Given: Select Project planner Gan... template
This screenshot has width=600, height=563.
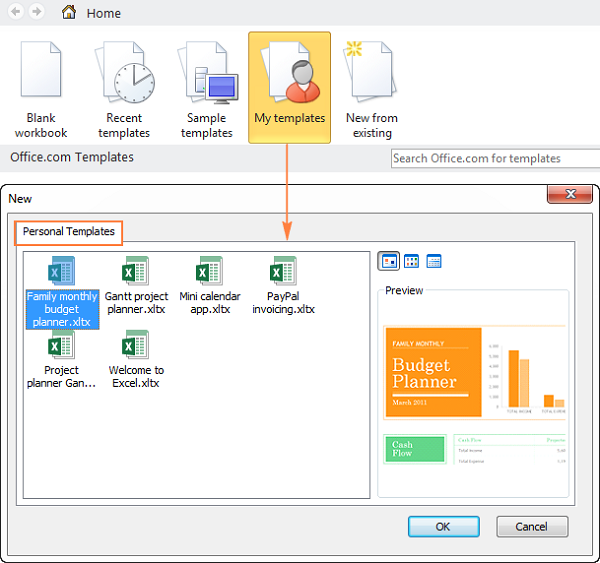Looking at the screenshot, I should click(62, 359).
